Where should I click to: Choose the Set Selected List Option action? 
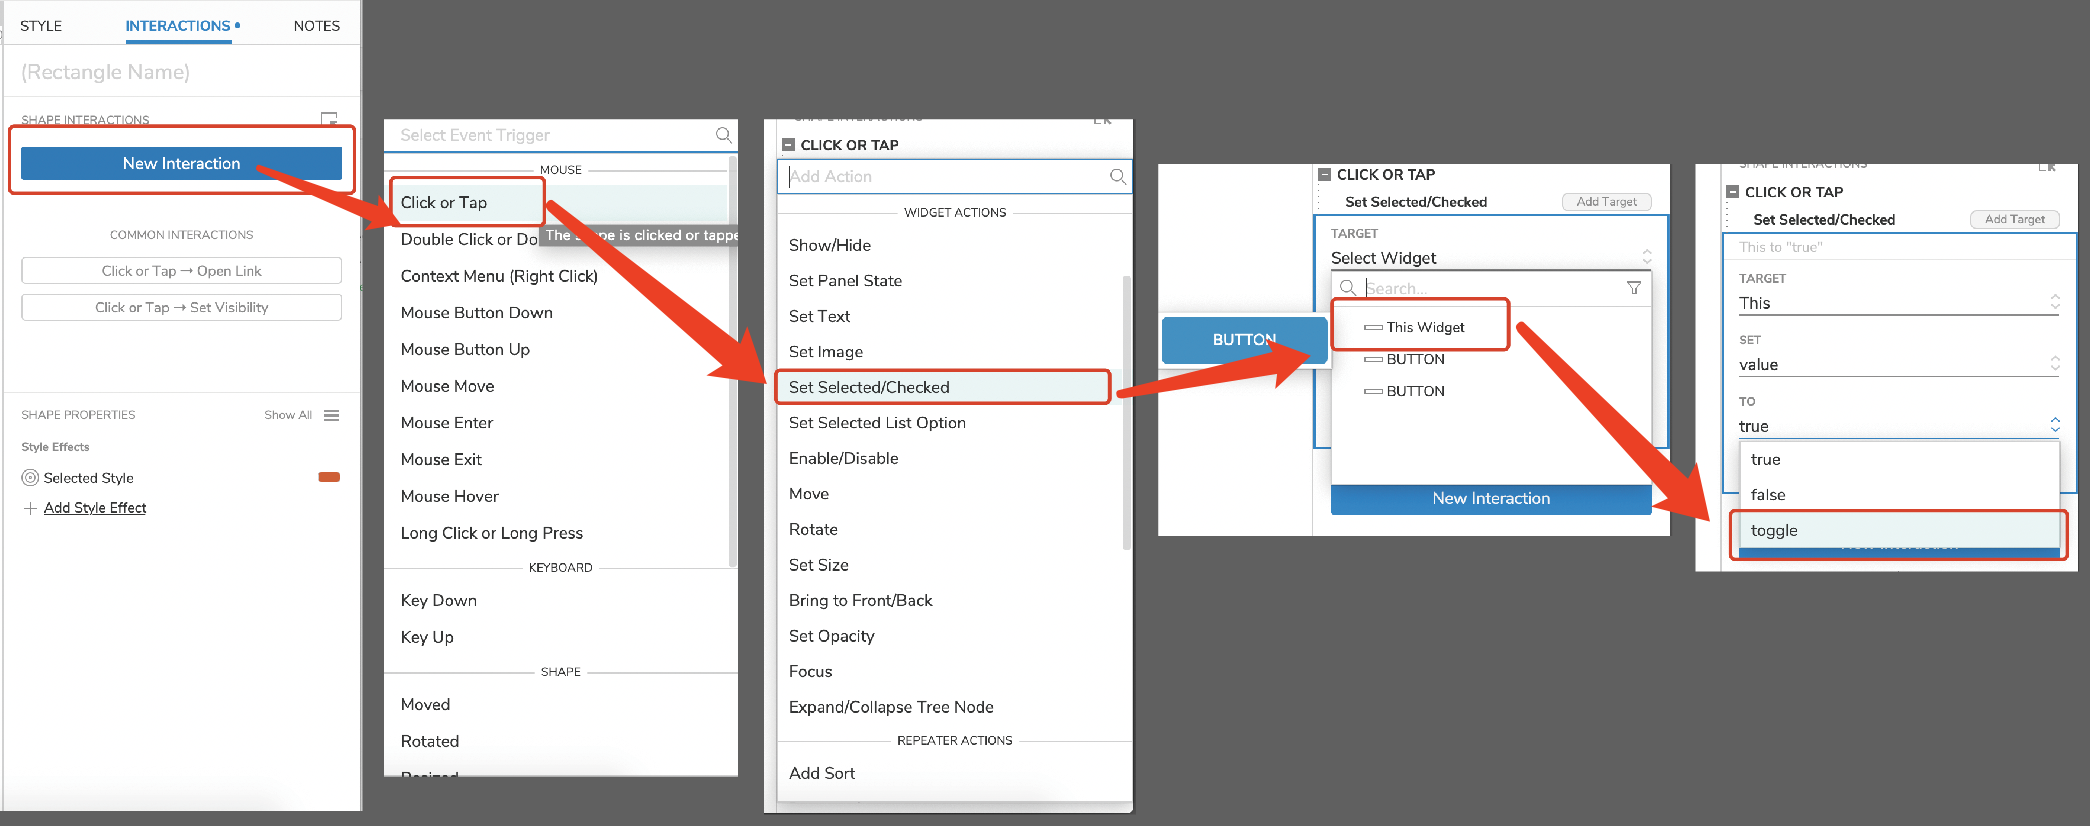coord(877,423)
